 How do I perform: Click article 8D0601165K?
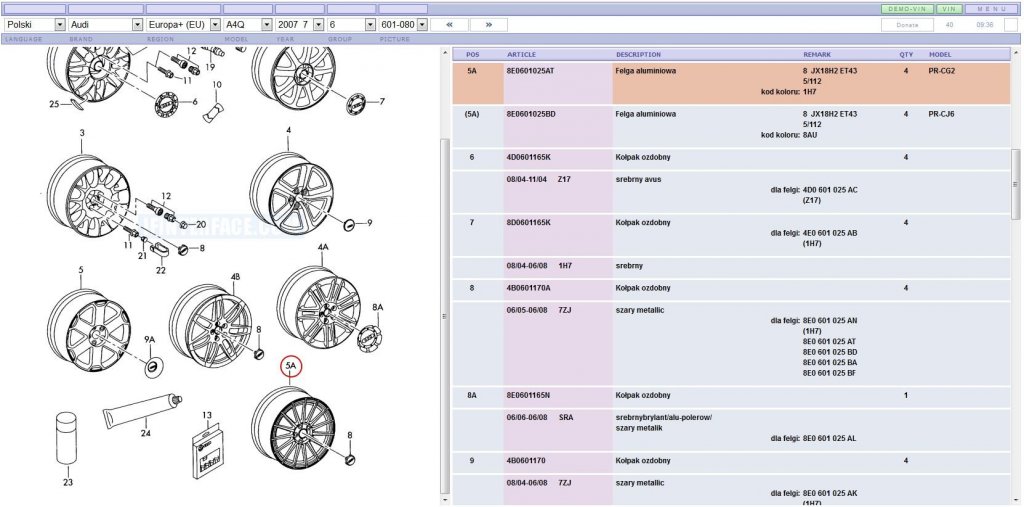click(528, 223)
